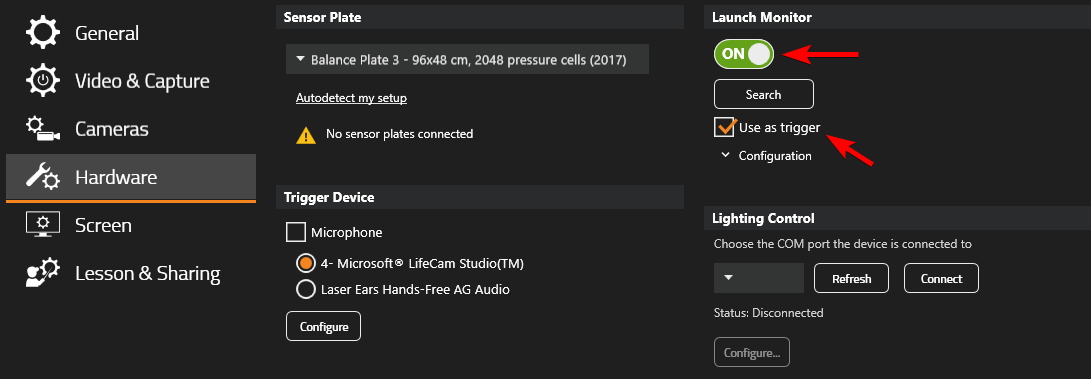Click the Lighting Control Refresh button

852,278
